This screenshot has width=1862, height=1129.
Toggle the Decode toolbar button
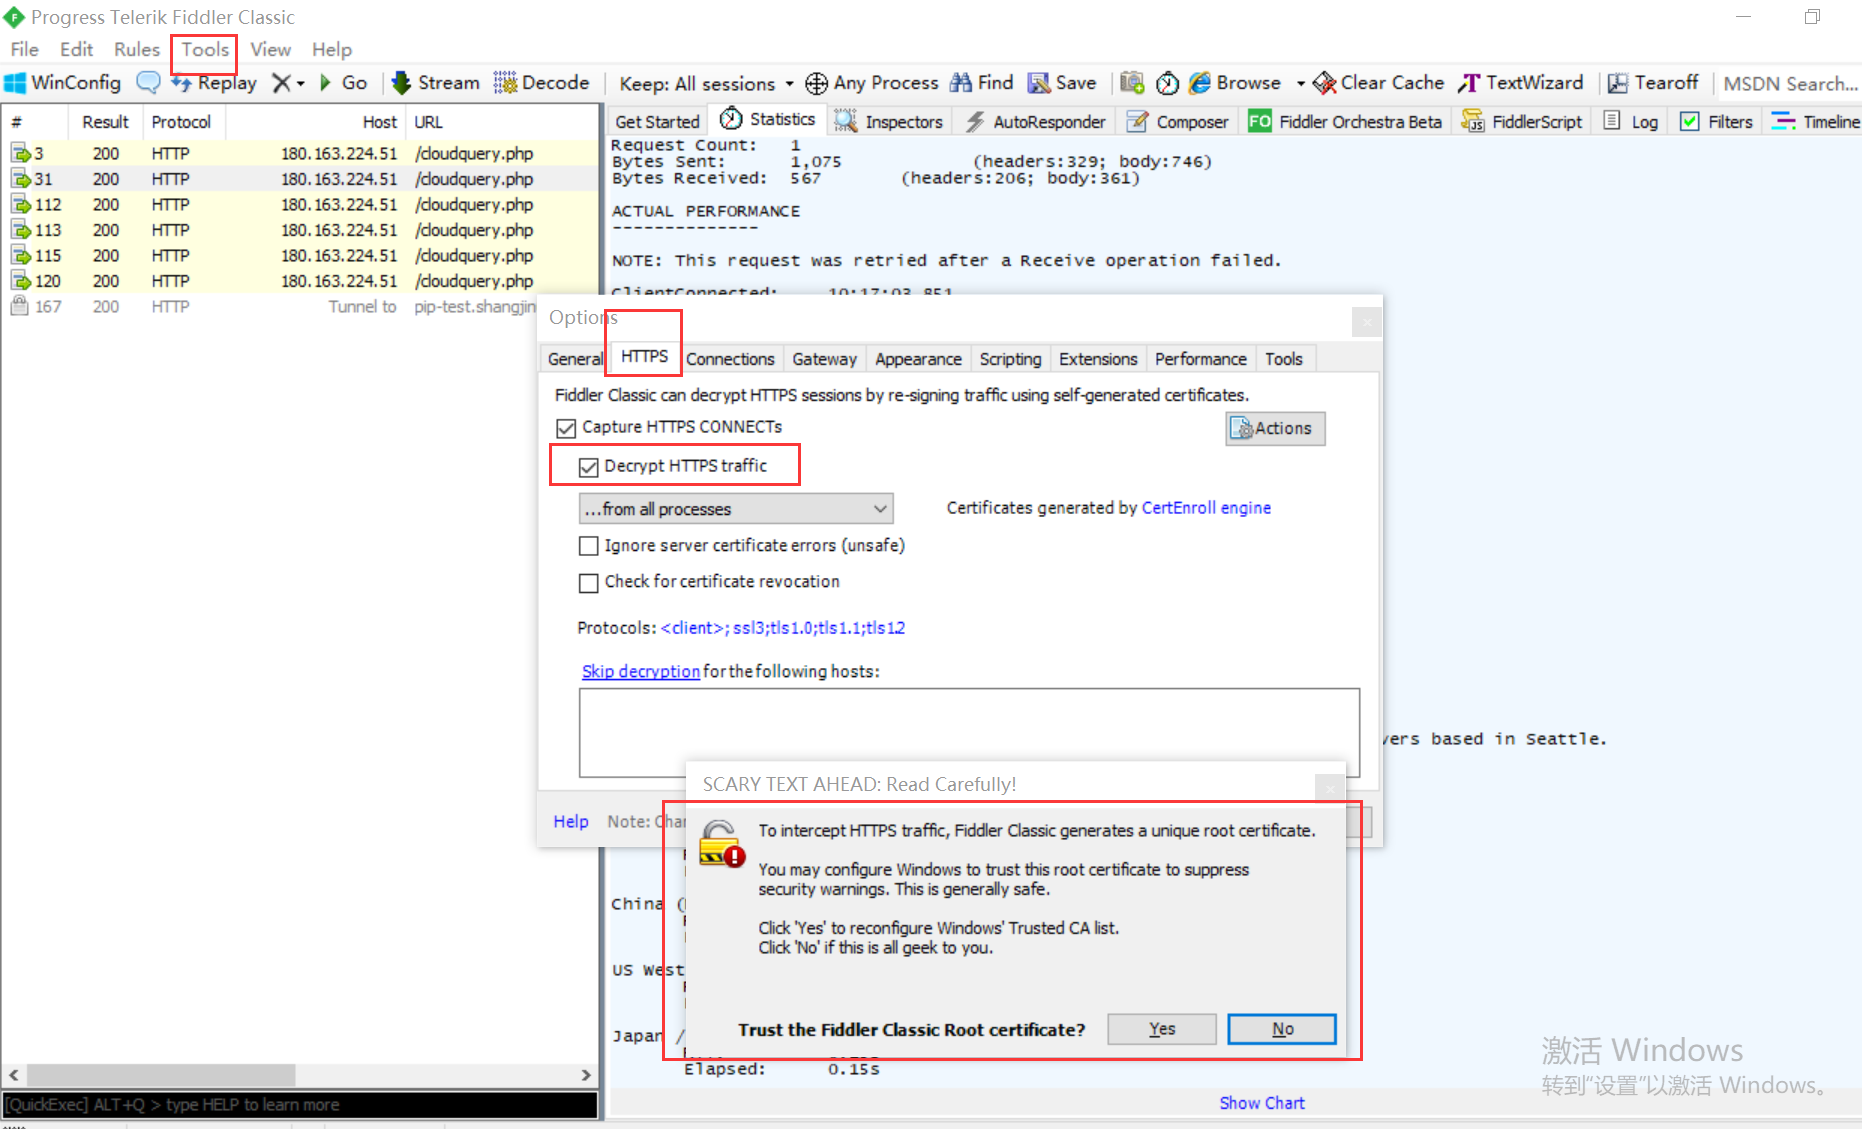pyautogui.click(x=541, y=83)
